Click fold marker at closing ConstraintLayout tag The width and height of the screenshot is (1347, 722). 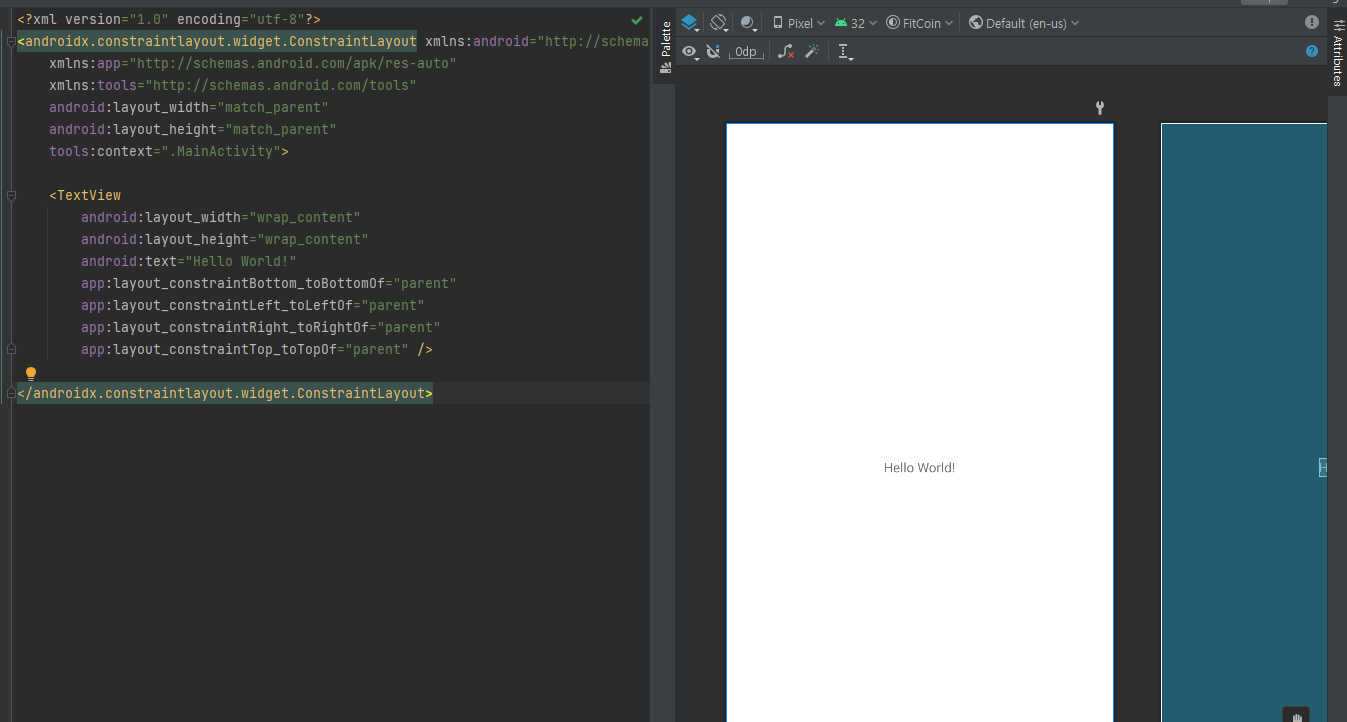(x=11, y=393)
